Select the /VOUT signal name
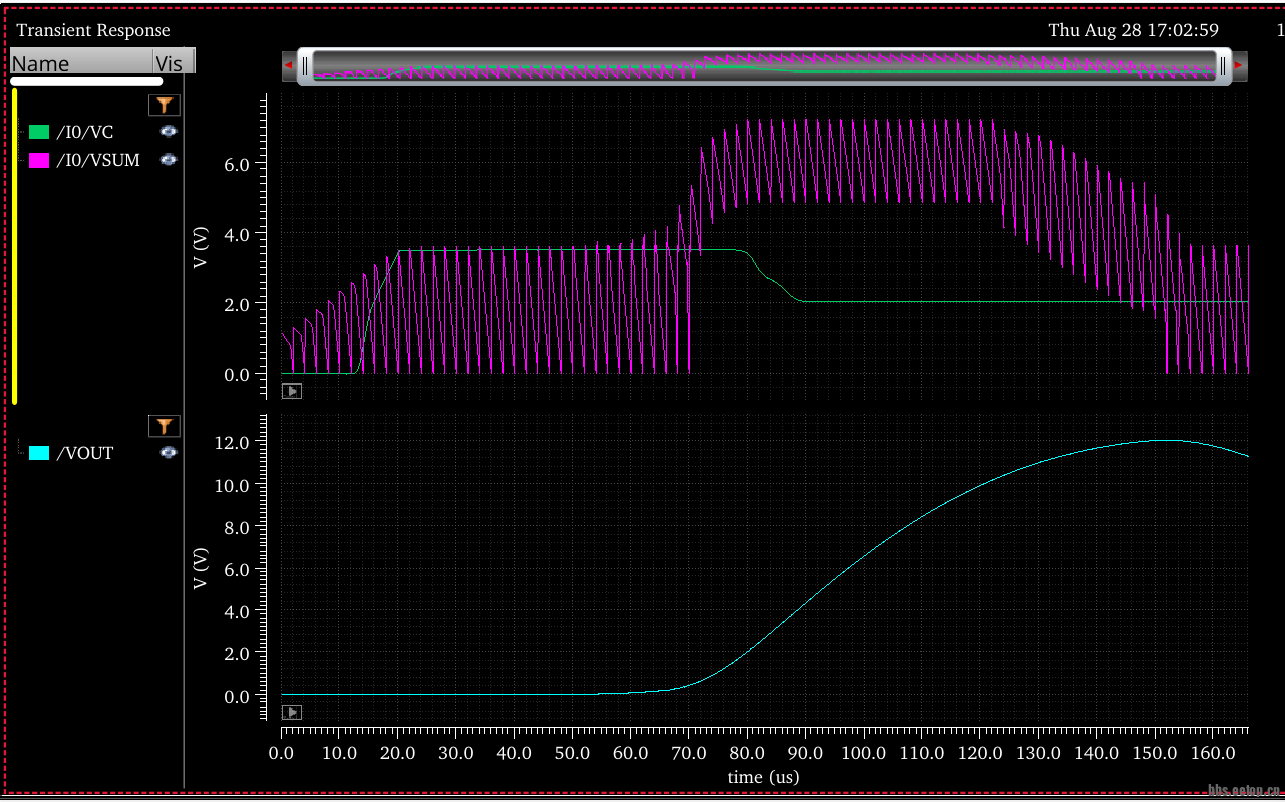 pos(85,453)
